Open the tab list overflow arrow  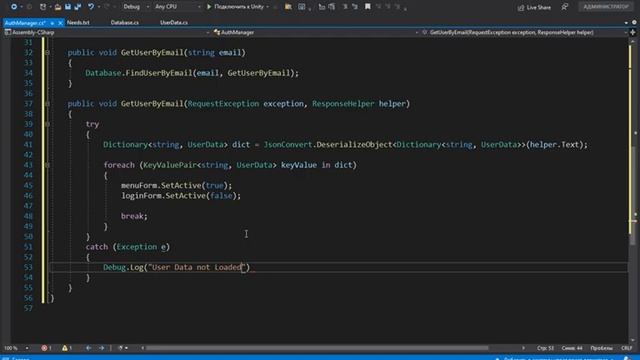click(626, 22)
